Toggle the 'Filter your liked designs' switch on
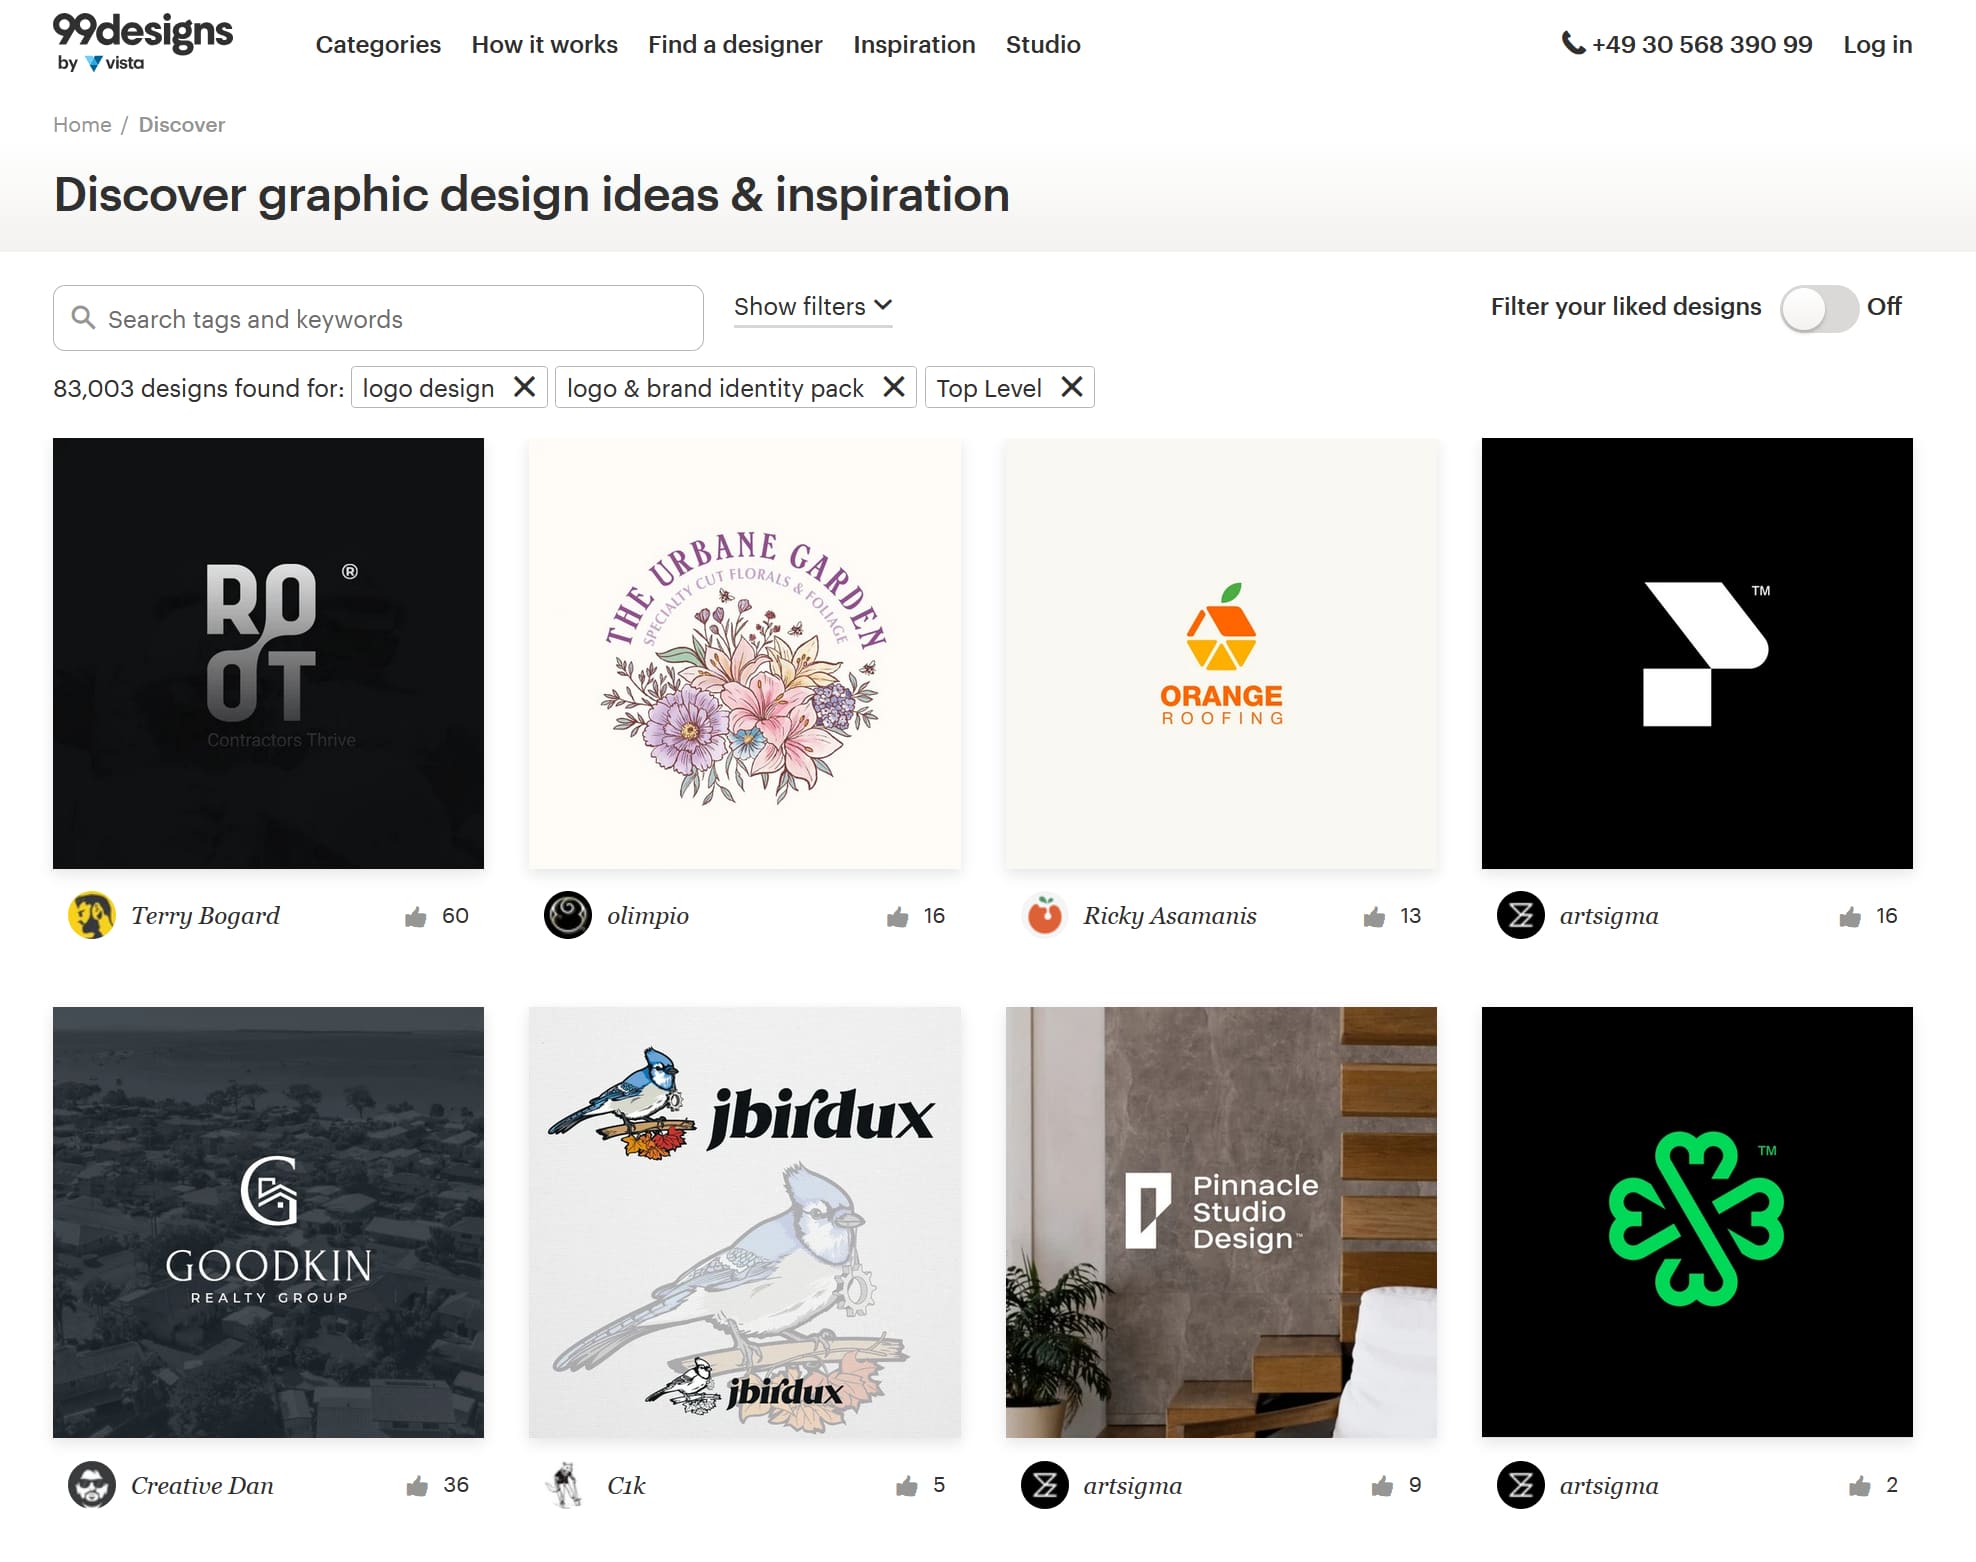The height and width of the screenshot is (1562, 1976). (1819, 308)
